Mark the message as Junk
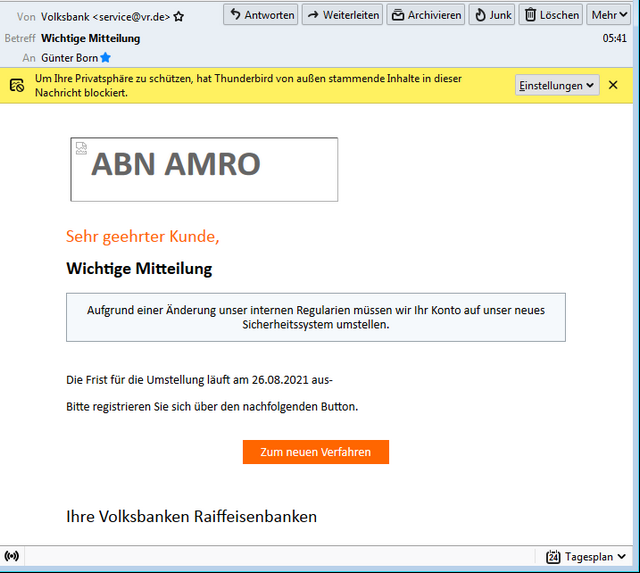Screen dimensions: 640x573 pyautogui.click(x=492, y=15)
